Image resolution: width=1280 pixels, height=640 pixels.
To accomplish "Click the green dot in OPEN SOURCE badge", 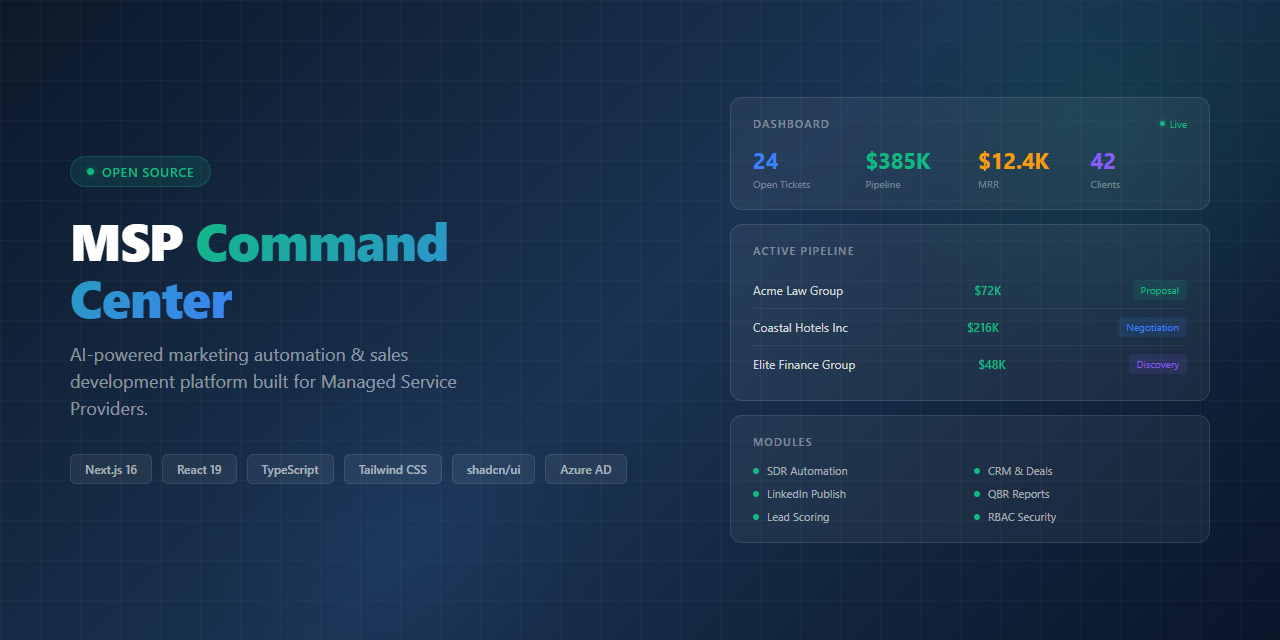I will pos(90,172).
